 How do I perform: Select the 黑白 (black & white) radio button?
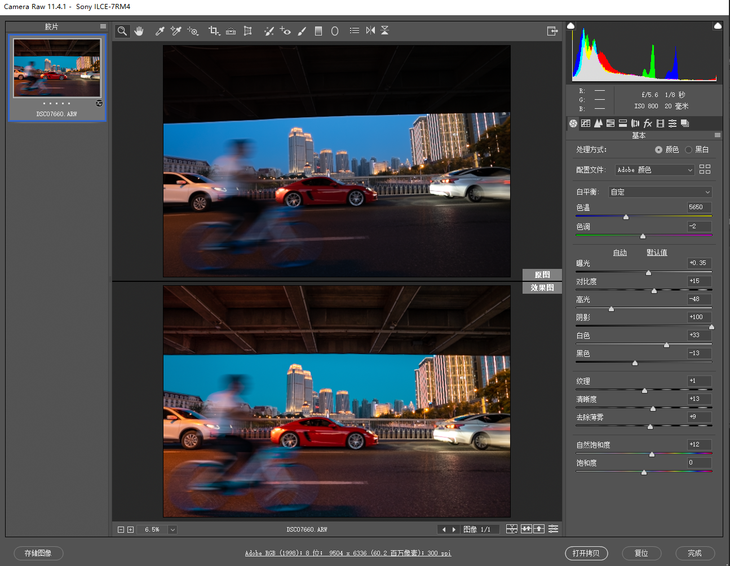point(688,149)
